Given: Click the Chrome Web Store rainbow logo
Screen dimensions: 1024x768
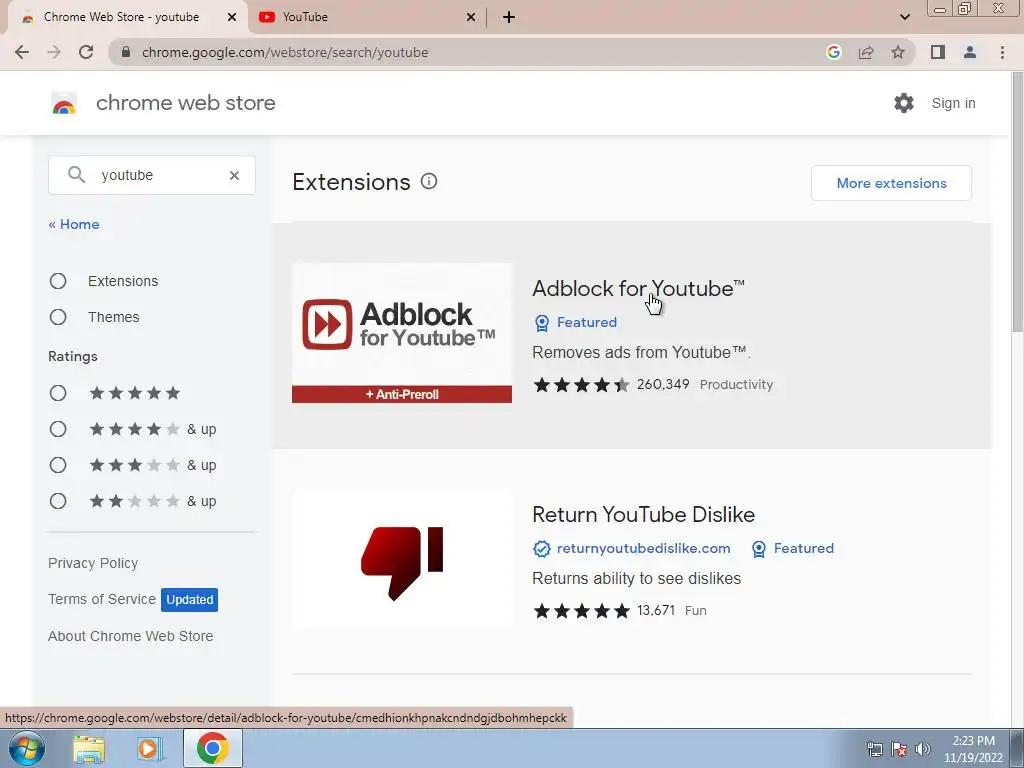Looking at the screenshot, I should 64,103.
